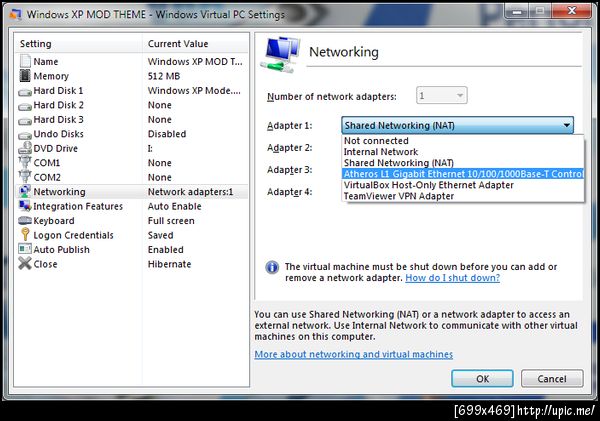Click the 'Windows XP Mode....' disk value
The height and width of the screenshot is (421, 600).
point(194,90)
